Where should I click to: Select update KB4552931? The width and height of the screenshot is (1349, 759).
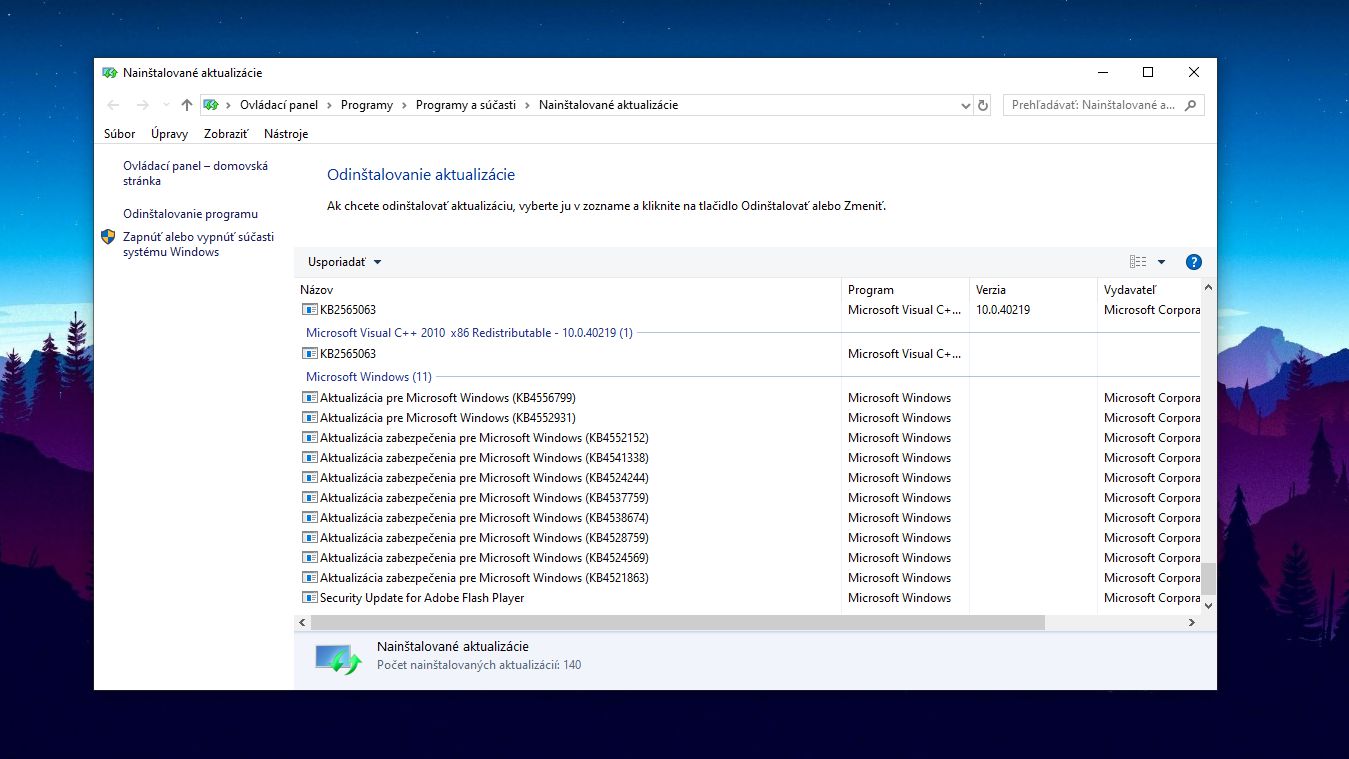(748, 418)
